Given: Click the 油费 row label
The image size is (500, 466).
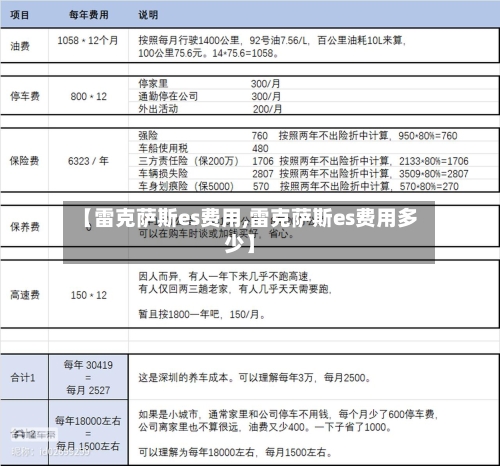Looking at the screenshot, I should (x=20, y=46).
